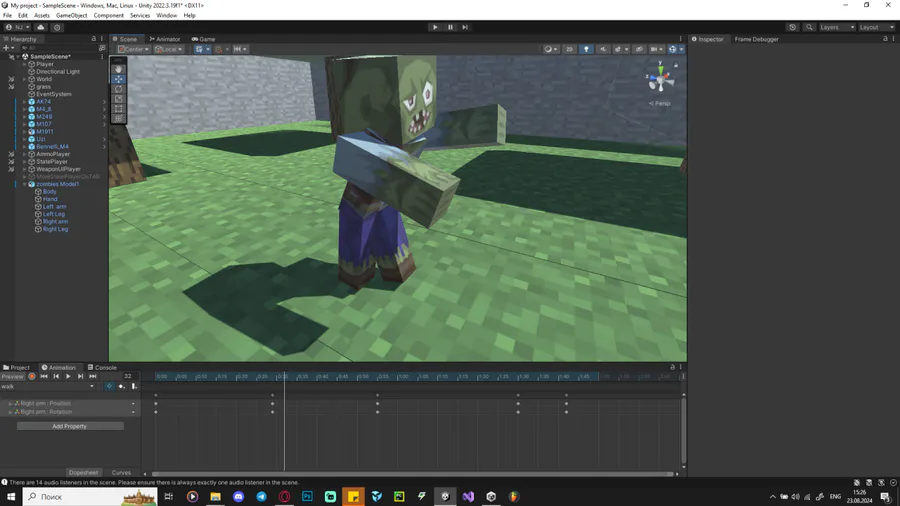Open Undo History clock icon

[x=792, y=27]
